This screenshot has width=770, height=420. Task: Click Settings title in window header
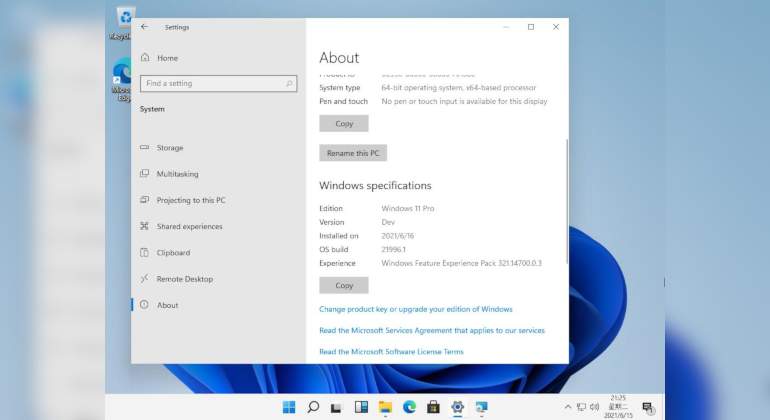177,27
